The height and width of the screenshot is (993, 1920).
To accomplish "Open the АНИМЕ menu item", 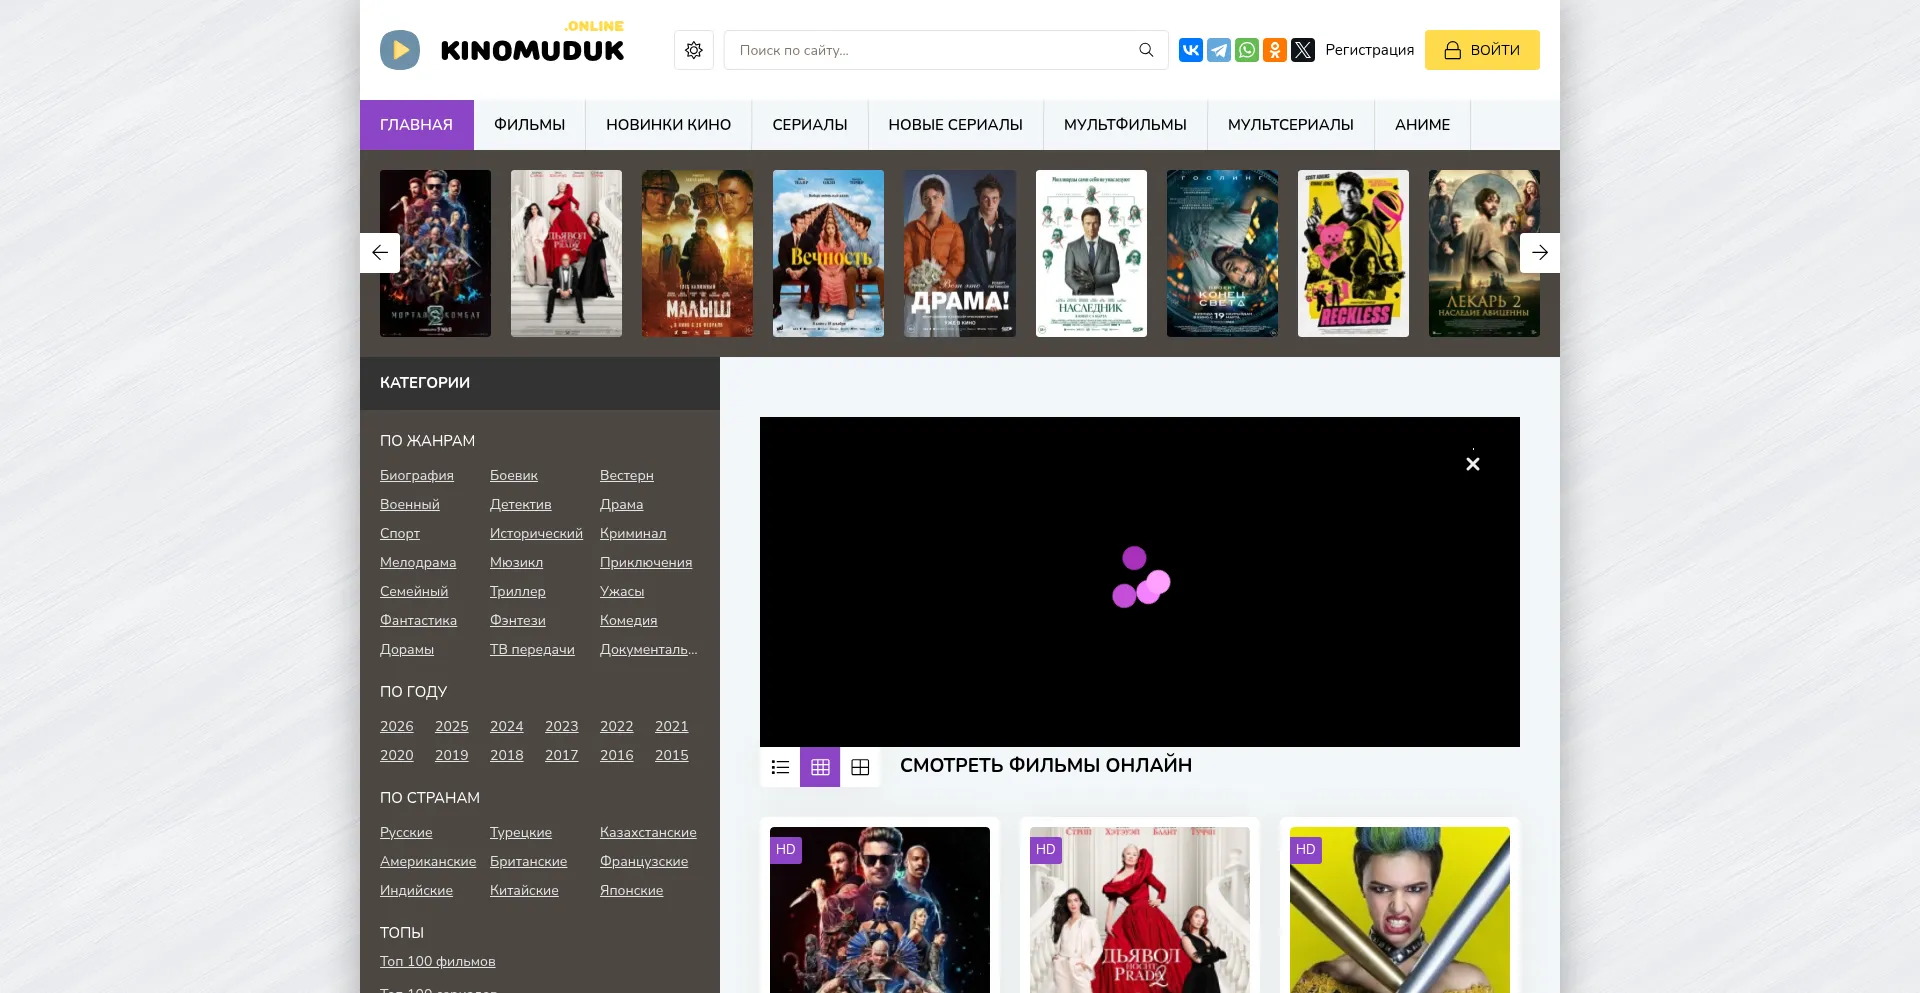I will tap(1423, 125).
